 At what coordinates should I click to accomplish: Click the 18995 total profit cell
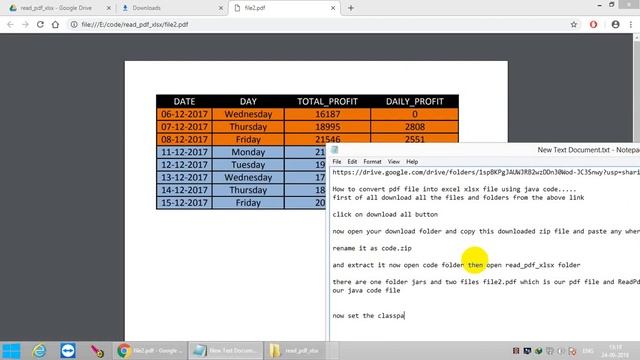327,127
